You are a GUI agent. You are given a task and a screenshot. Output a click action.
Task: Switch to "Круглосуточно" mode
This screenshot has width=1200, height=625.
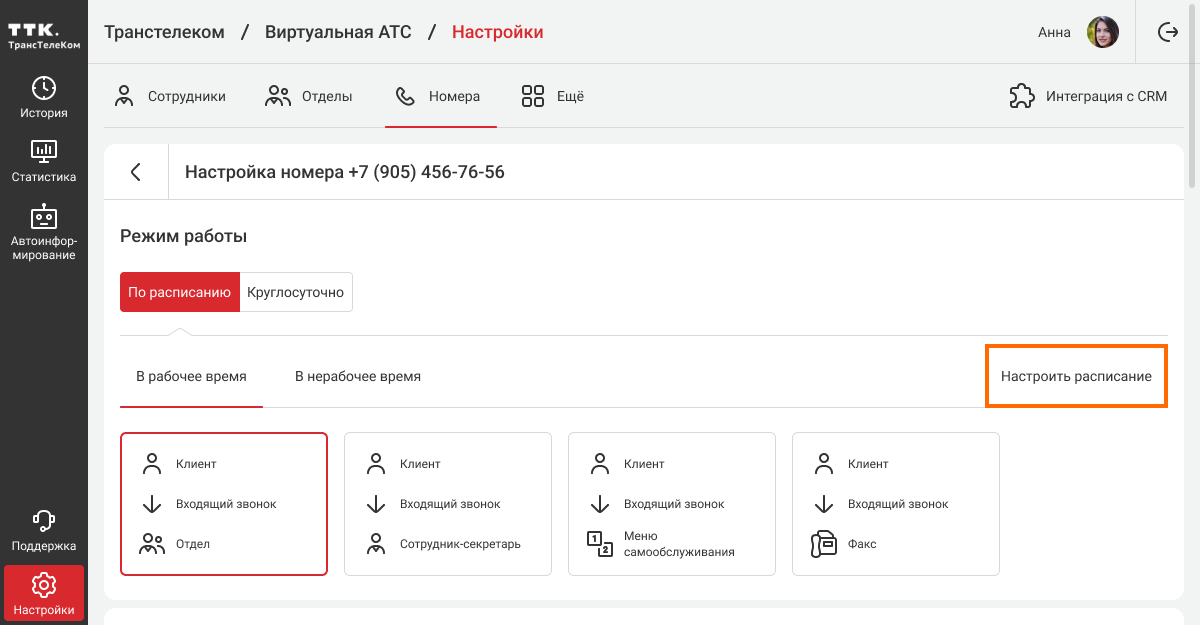(x=296, y=293)
